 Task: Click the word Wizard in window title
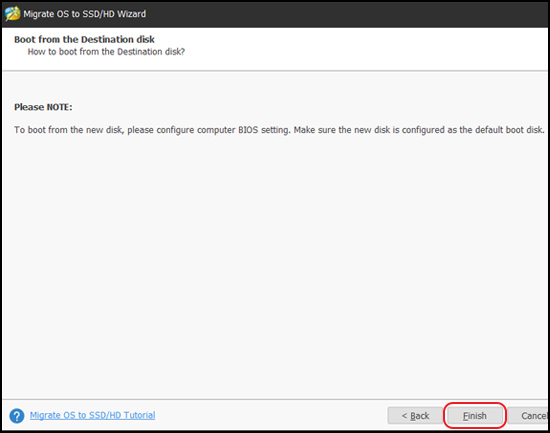[x=132, y=14]
